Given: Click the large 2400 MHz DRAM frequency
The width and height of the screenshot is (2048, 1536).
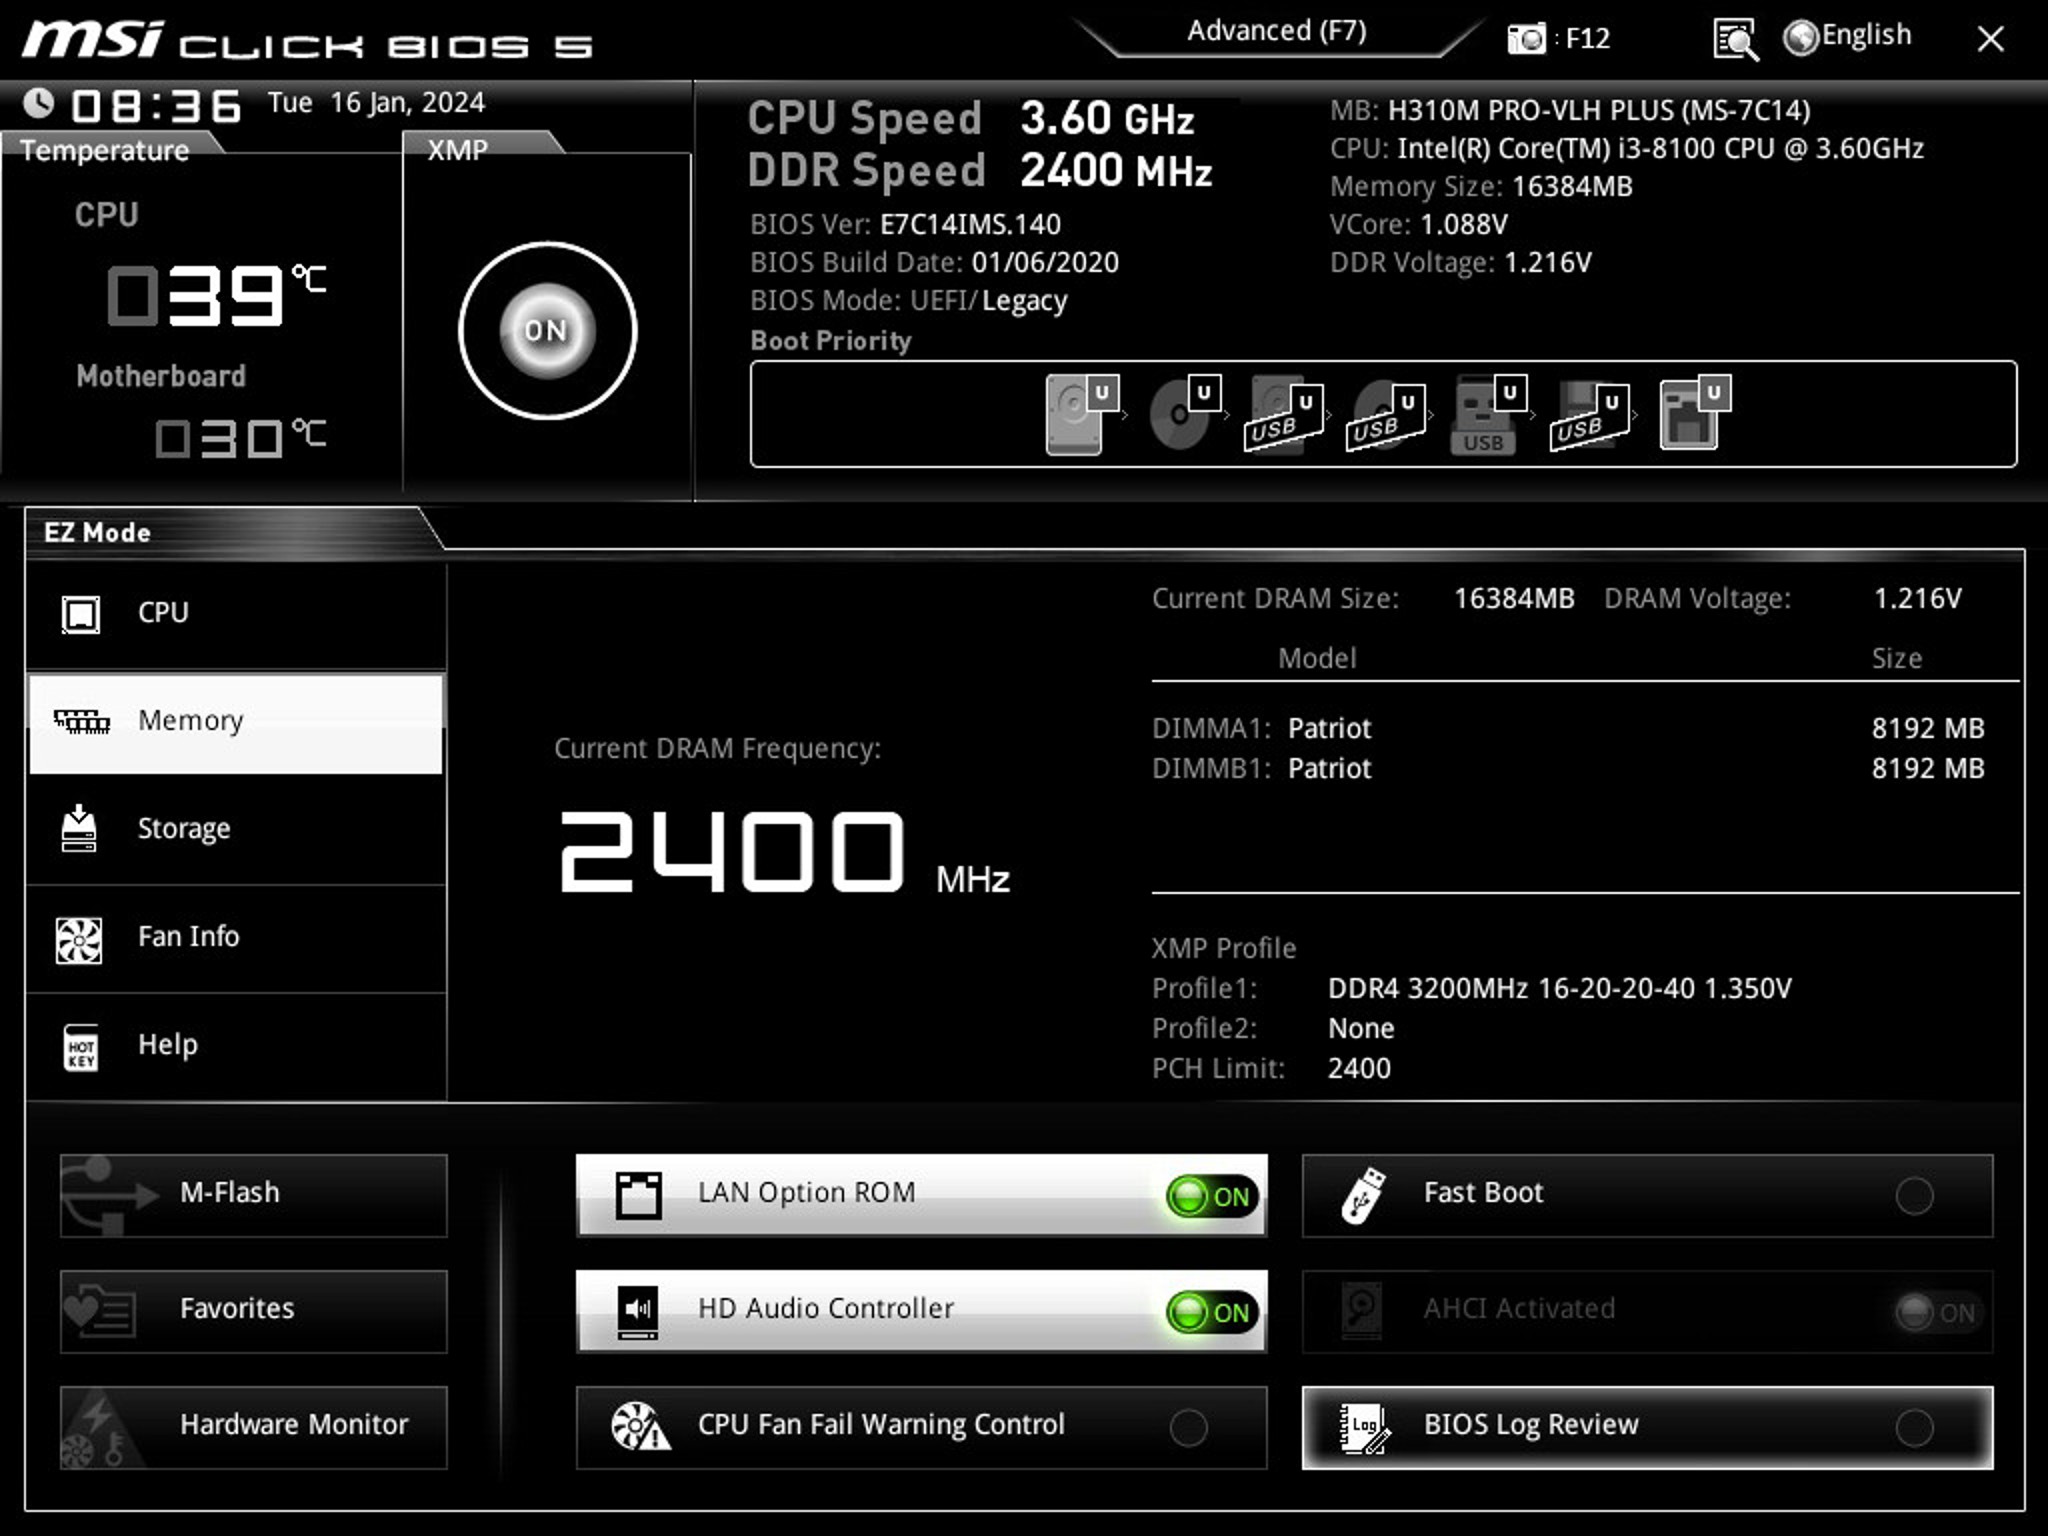Looking at the screenshot, I should pyautogui.click(x=784, y=852).
